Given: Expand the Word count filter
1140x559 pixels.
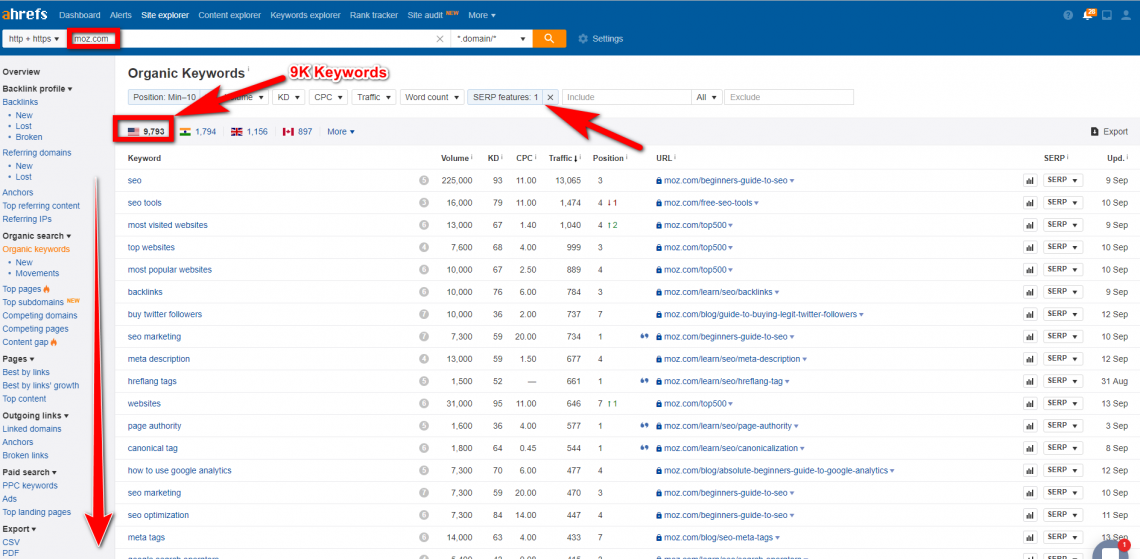Looking at the screenshot, I should [431, 97].
